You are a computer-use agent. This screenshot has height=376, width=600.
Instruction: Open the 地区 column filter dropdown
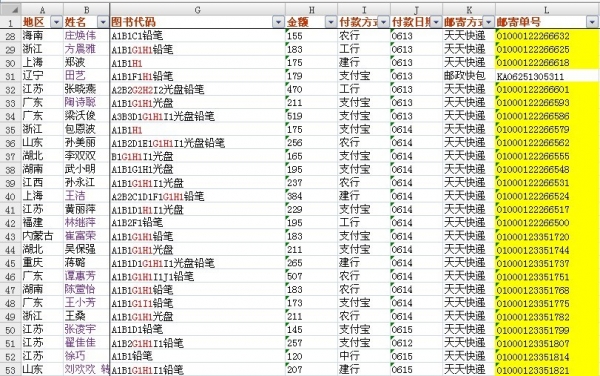(x=56, y=22)
